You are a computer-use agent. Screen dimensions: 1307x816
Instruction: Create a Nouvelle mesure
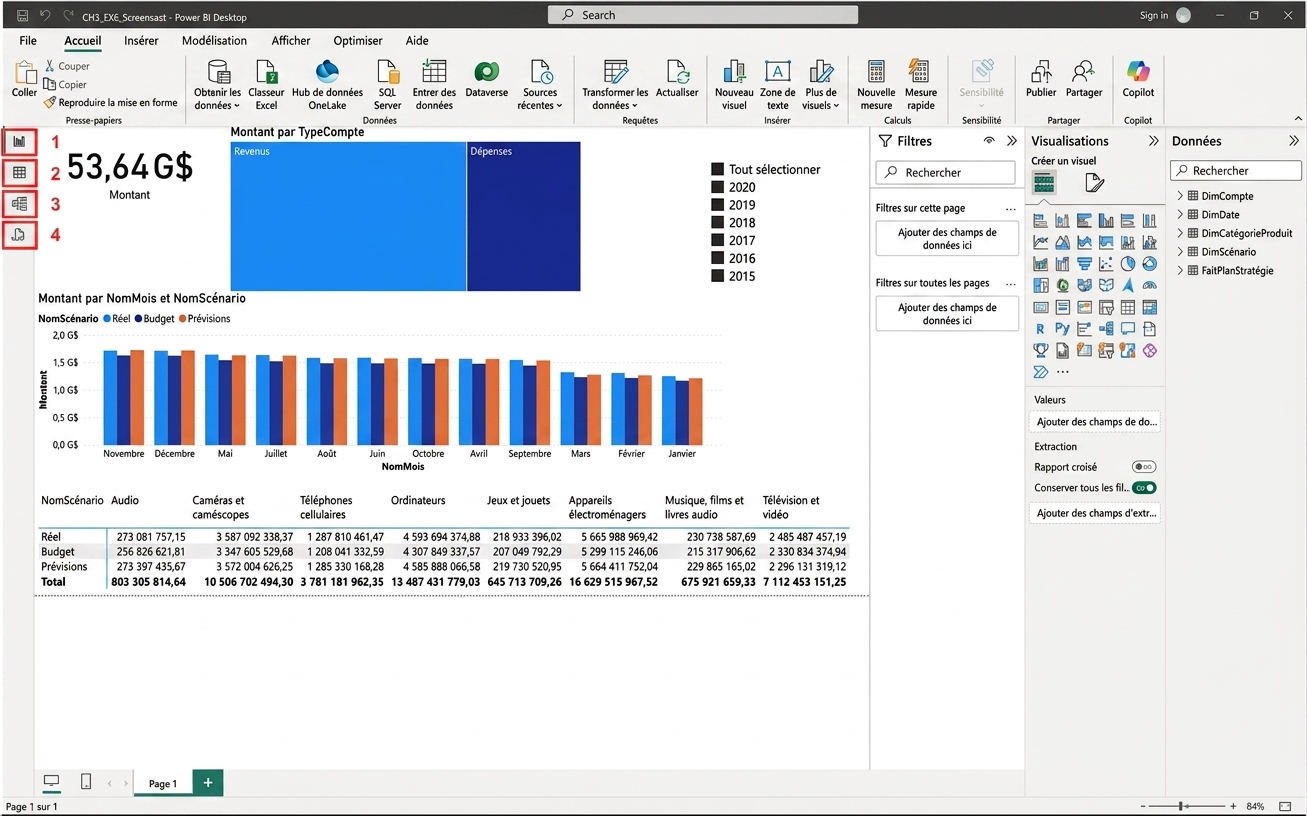click(x=876, y=85)
